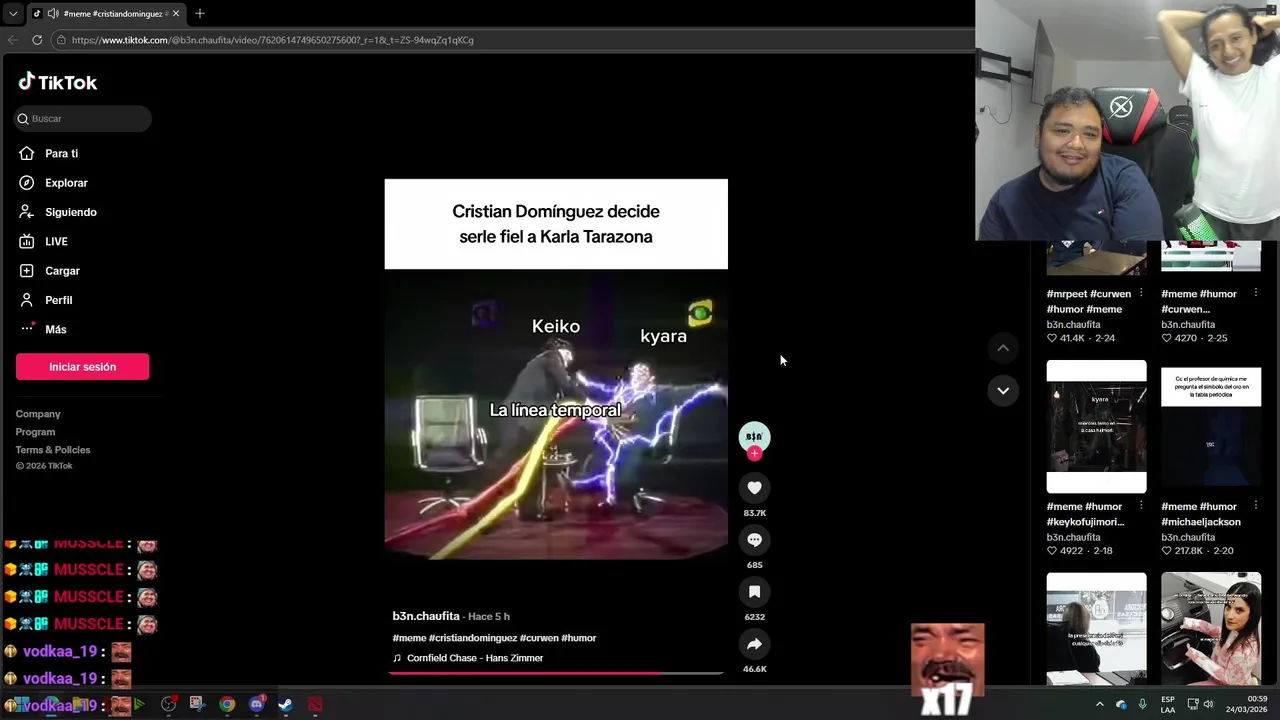Open the woman in pink video thumbnail
The height and width of the screenshot is (720, 1280).
click(1211, 629)
